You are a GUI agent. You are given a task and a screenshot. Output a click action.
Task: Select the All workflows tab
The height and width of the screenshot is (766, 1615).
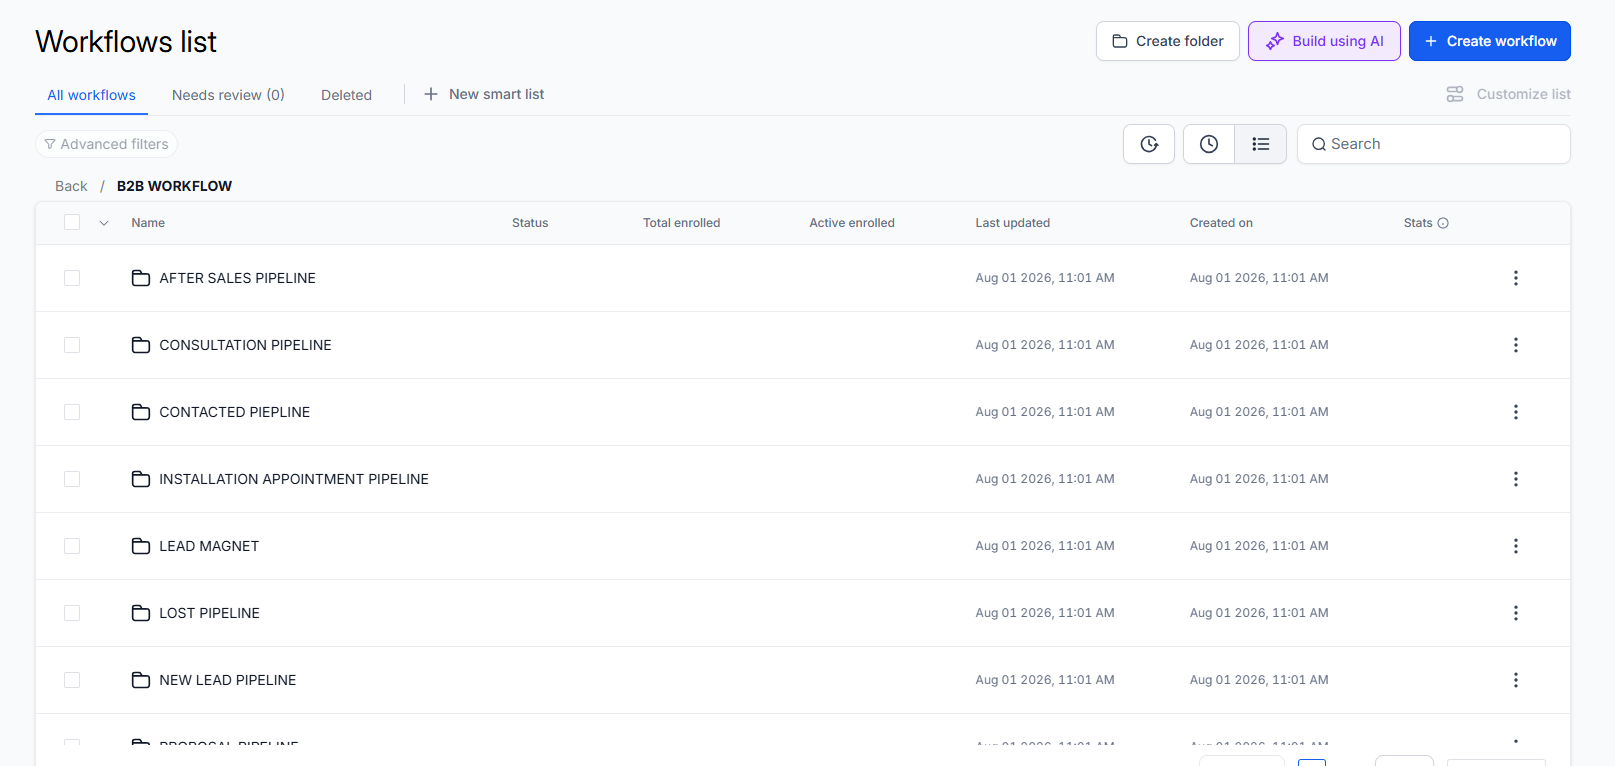(91, 95)
